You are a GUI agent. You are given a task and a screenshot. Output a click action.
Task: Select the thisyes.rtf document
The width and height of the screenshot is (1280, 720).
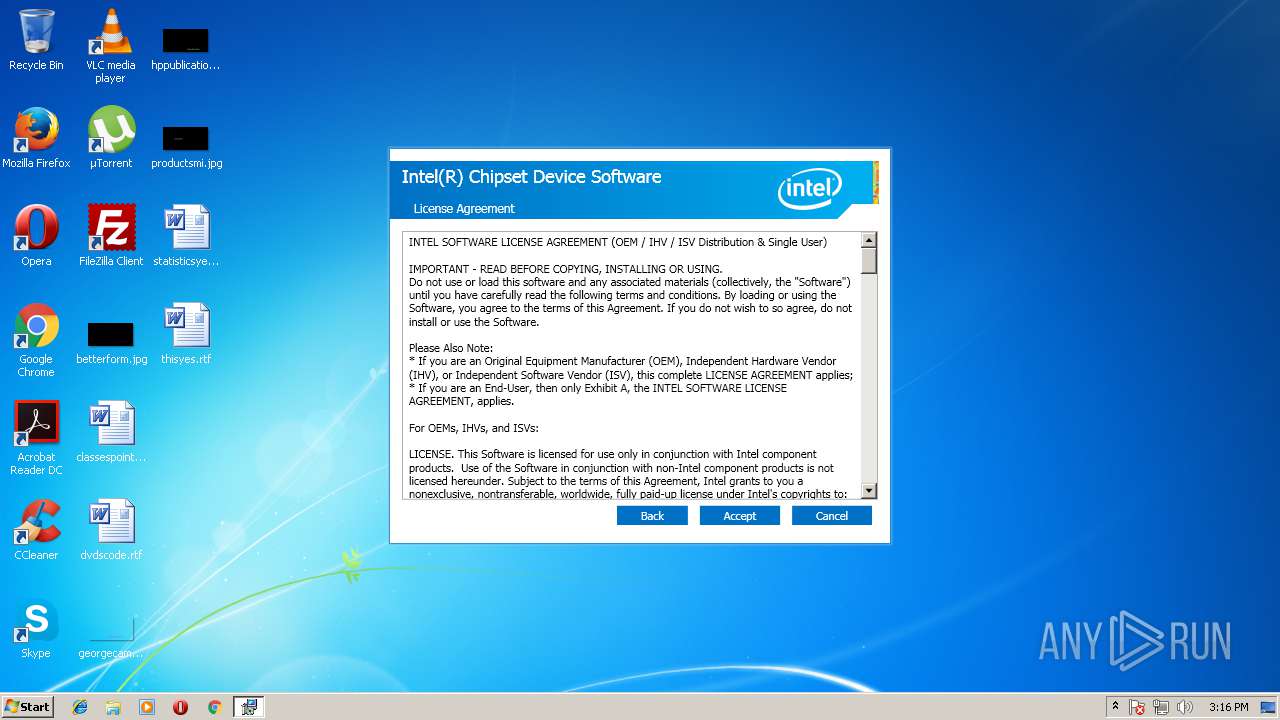tap(186, 334)
